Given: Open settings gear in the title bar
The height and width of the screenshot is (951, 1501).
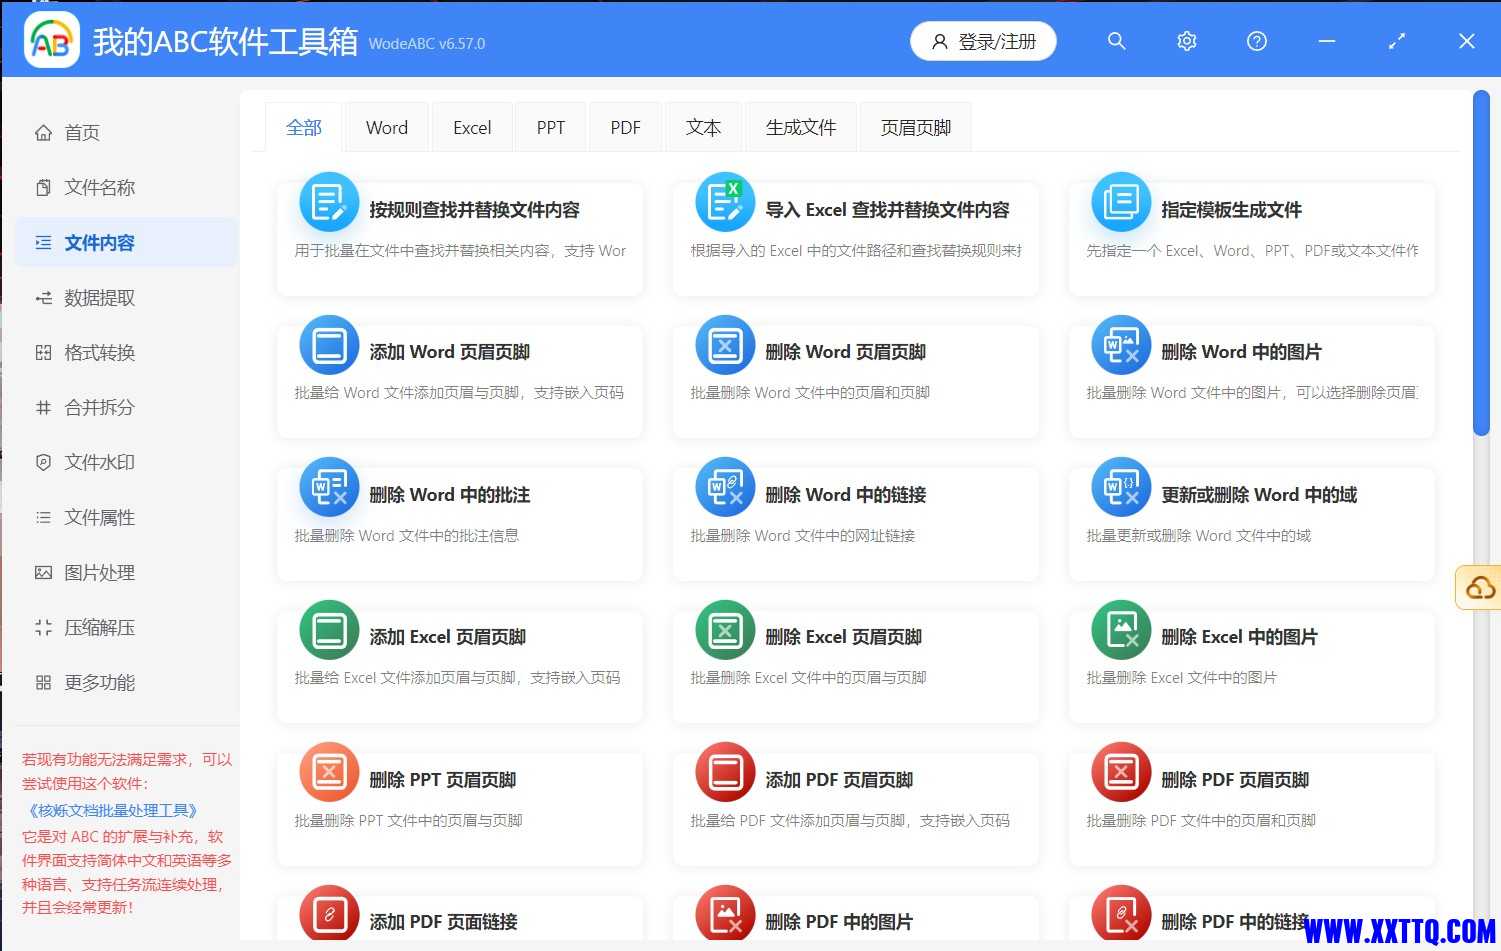Looking at the screenshot, I should (x=1187, y=41).
